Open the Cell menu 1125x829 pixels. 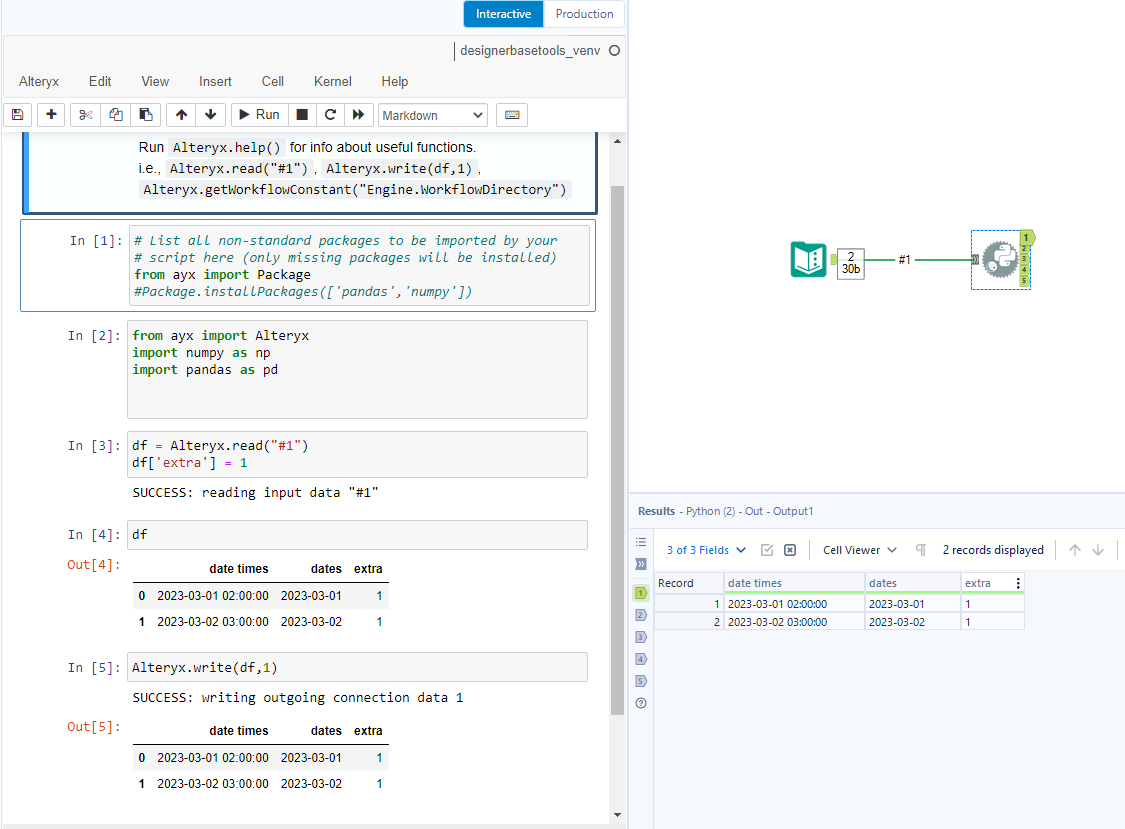click(x=272, y=82)
